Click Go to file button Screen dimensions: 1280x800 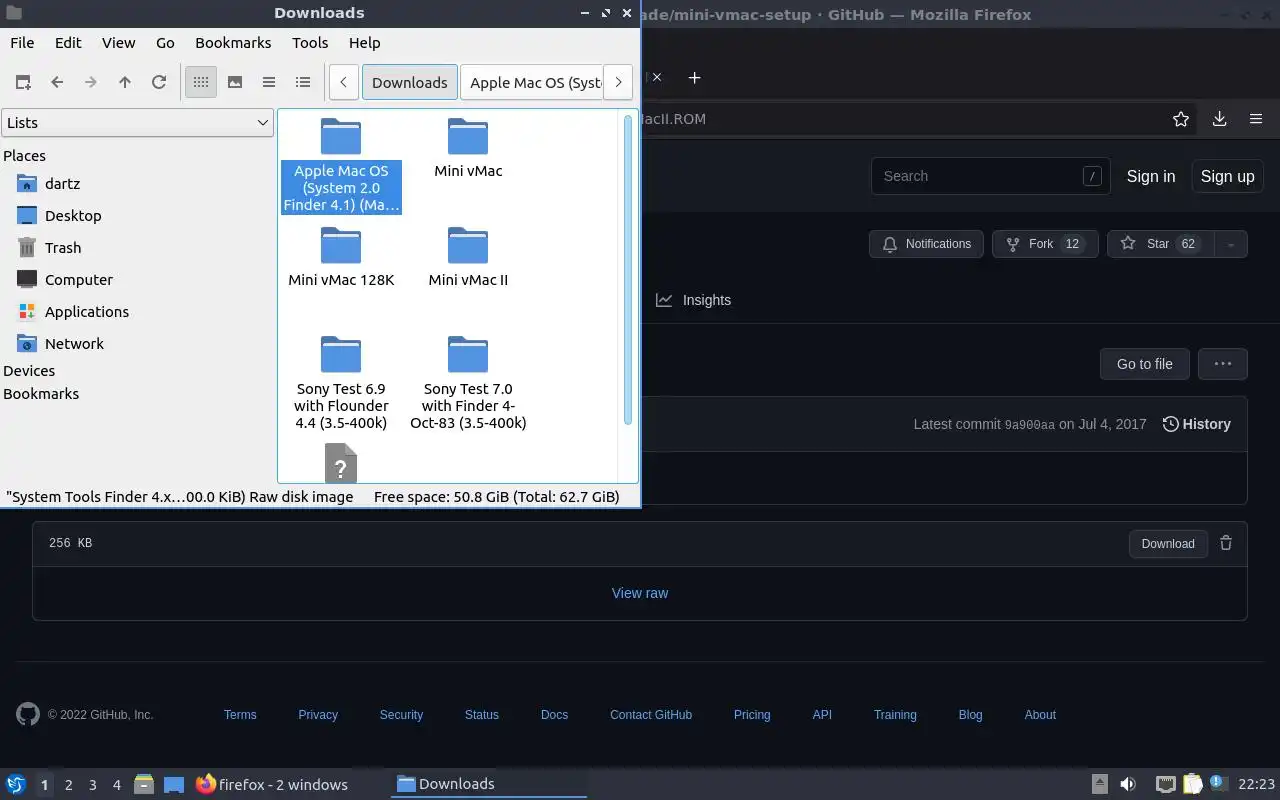[1144, 364]
